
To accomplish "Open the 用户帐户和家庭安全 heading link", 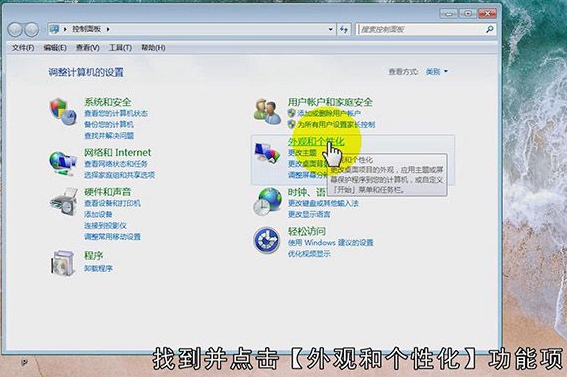I will [x=330, y=102].
